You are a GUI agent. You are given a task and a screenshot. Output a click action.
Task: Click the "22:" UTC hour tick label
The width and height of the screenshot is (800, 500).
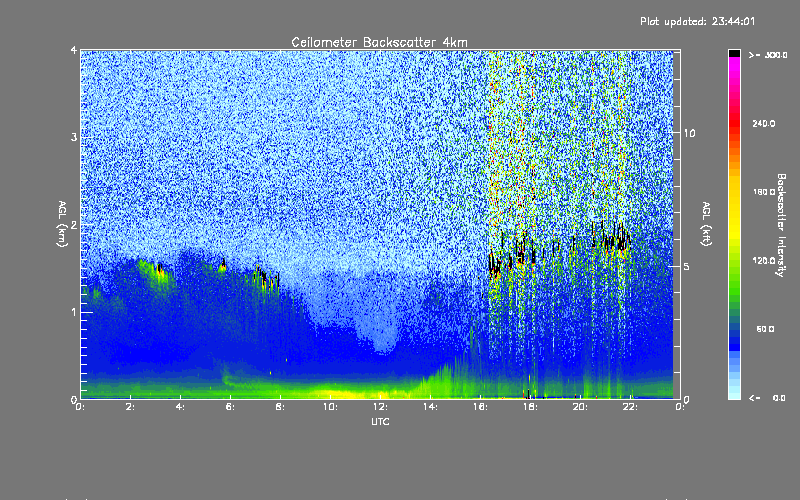[x=630, y=407]
